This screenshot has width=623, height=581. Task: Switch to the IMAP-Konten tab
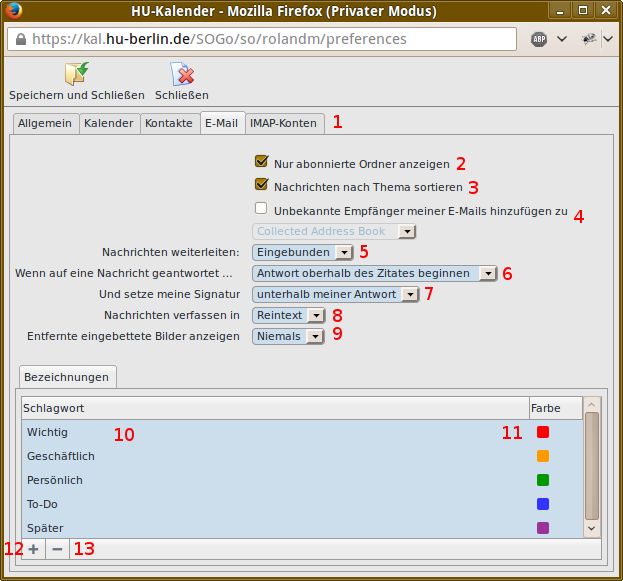click(285, 123)
